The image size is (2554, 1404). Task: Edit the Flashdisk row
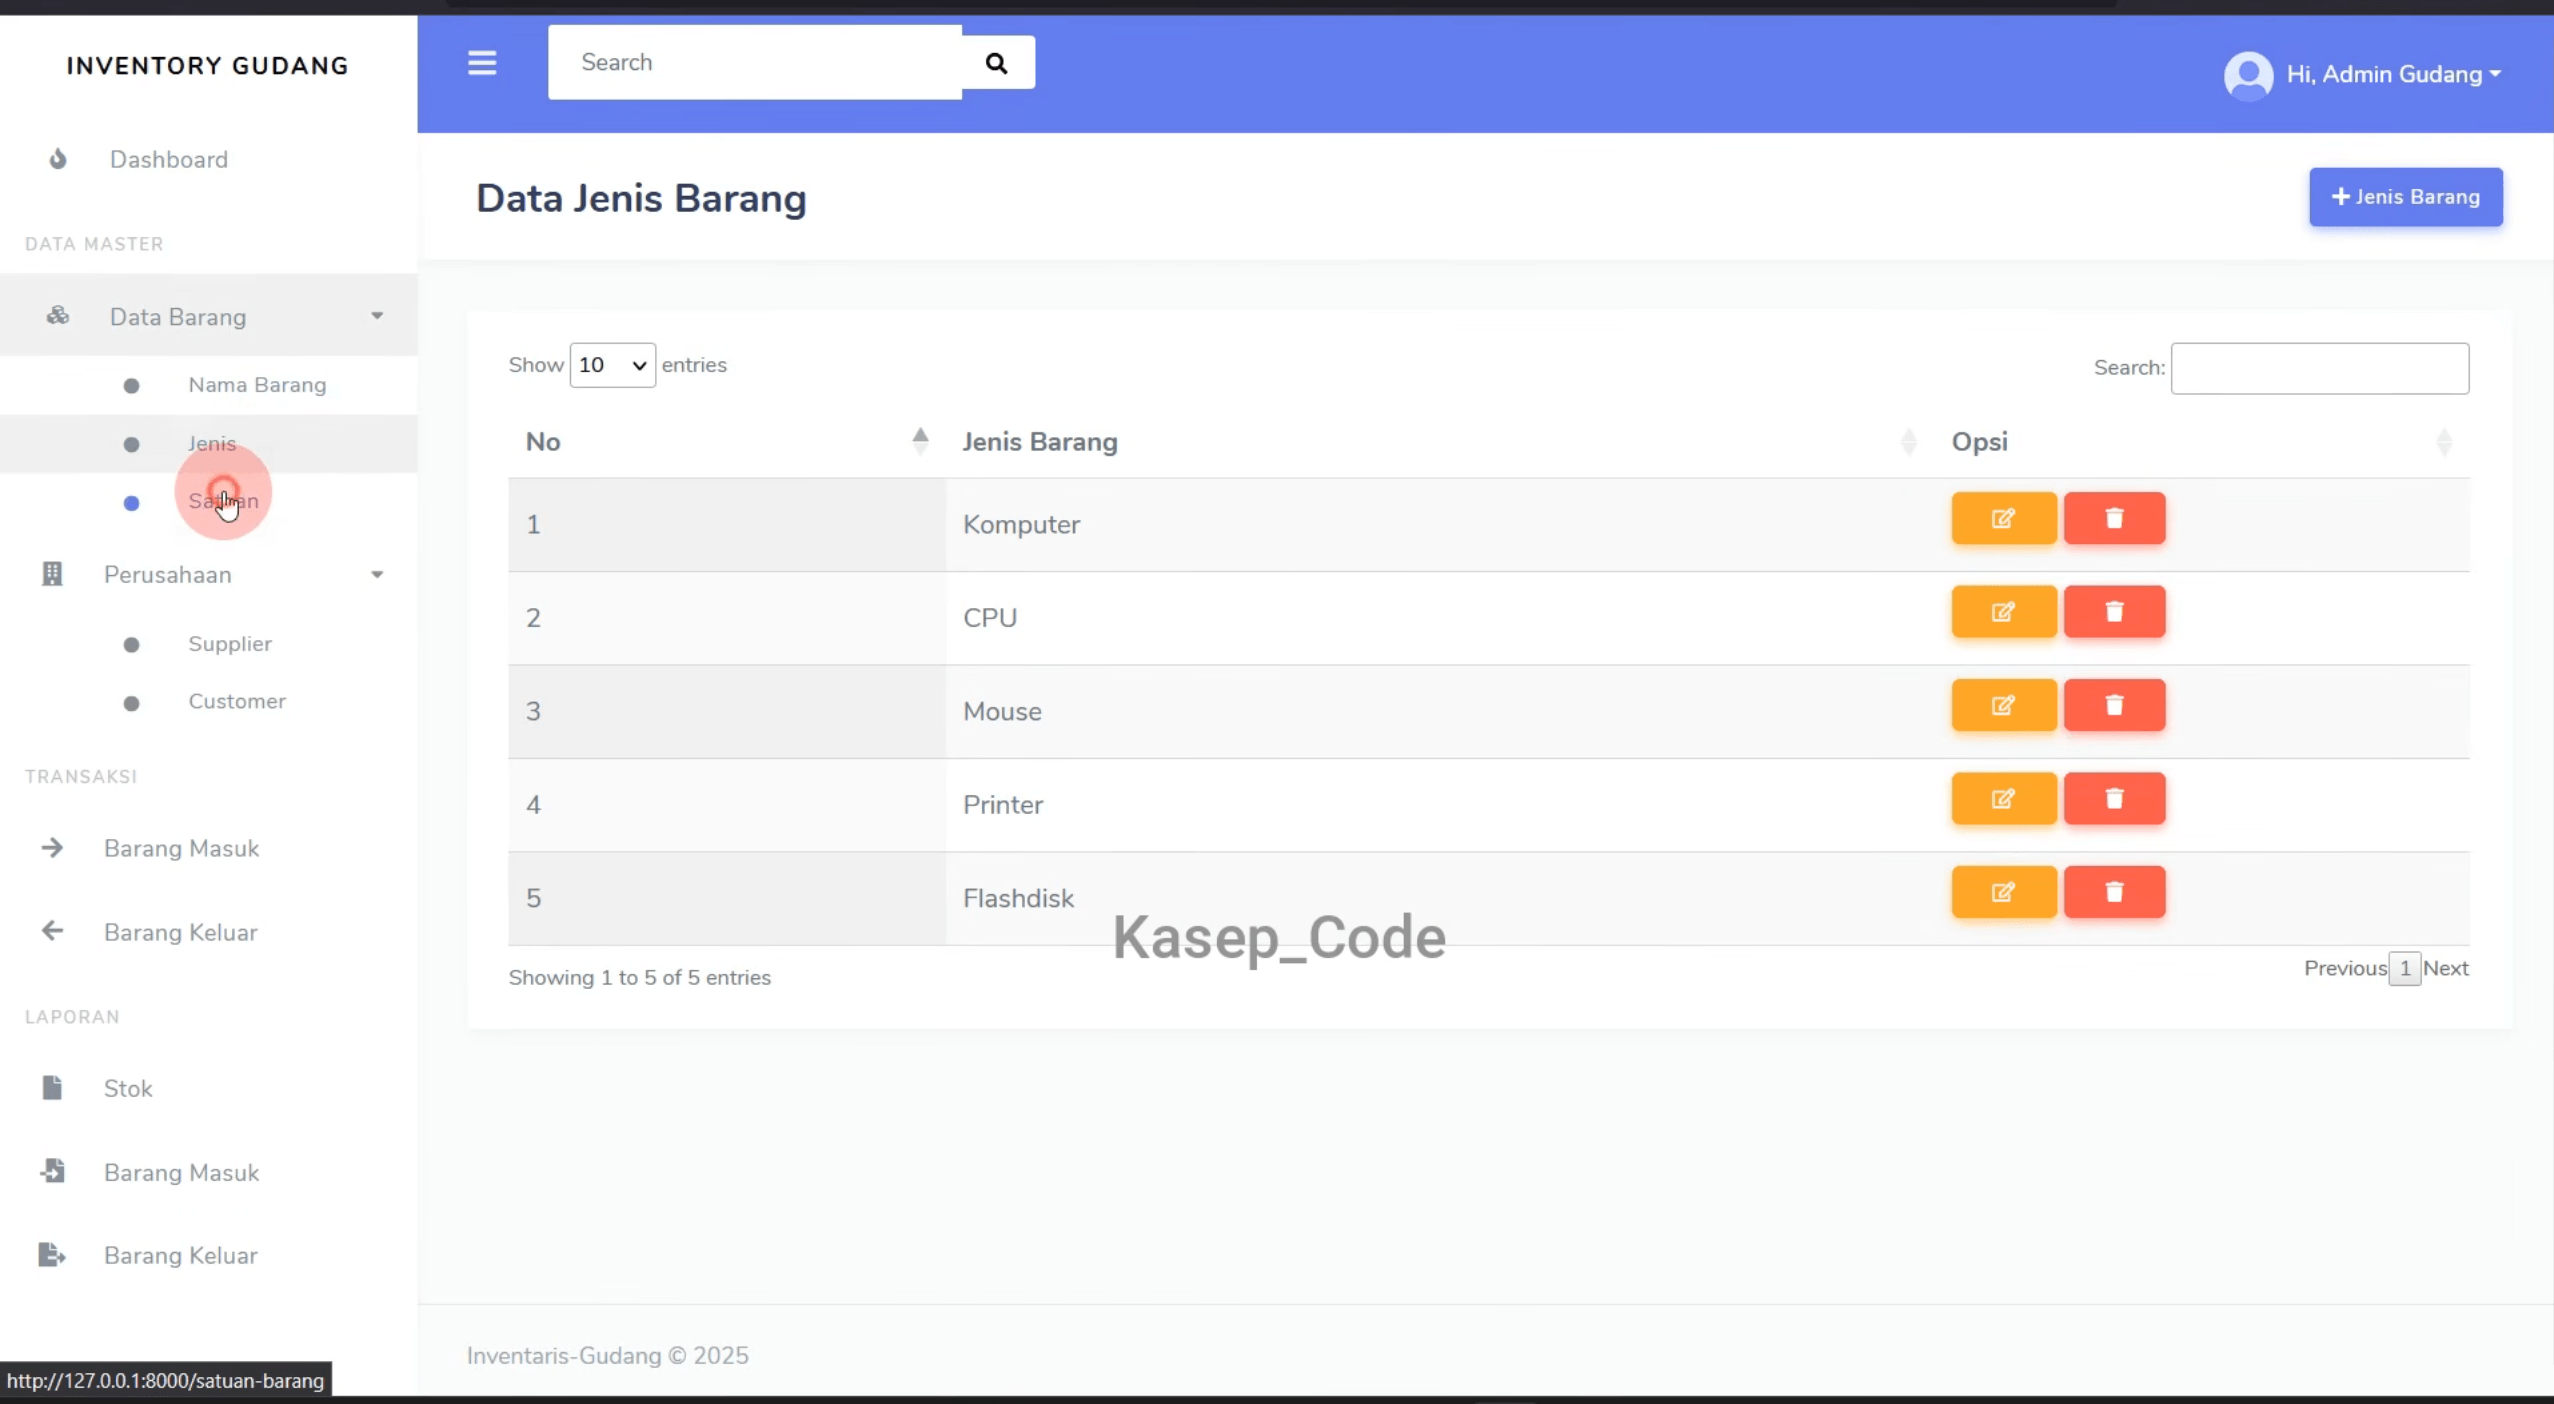[x=2003, y=892]
